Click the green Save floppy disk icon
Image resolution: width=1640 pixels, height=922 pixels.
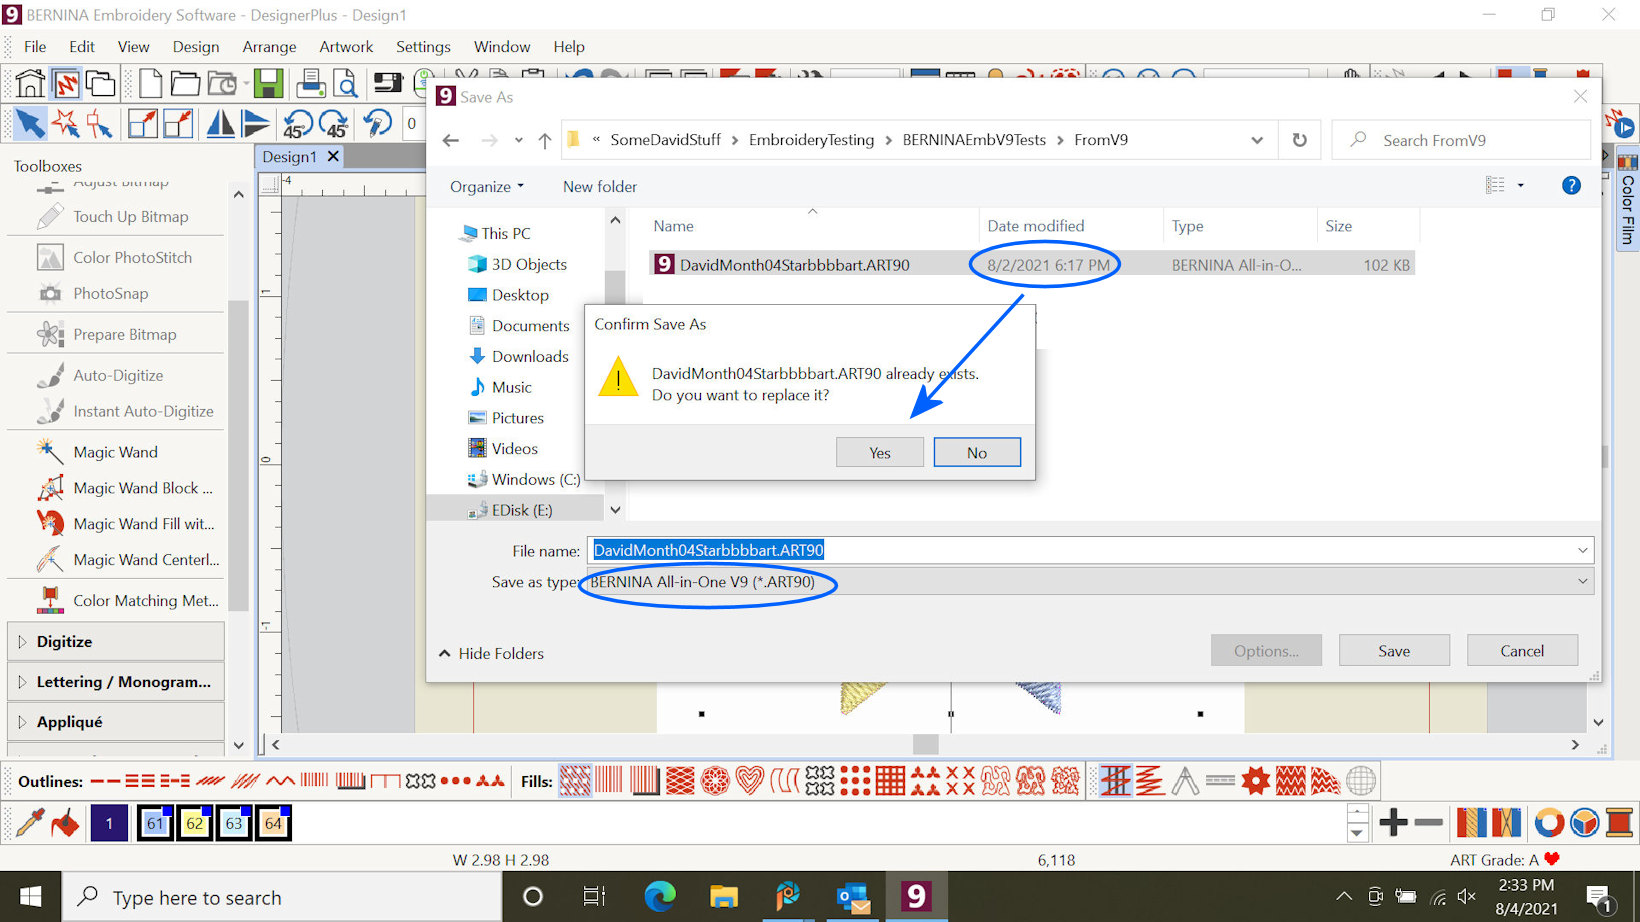[268, 83]
